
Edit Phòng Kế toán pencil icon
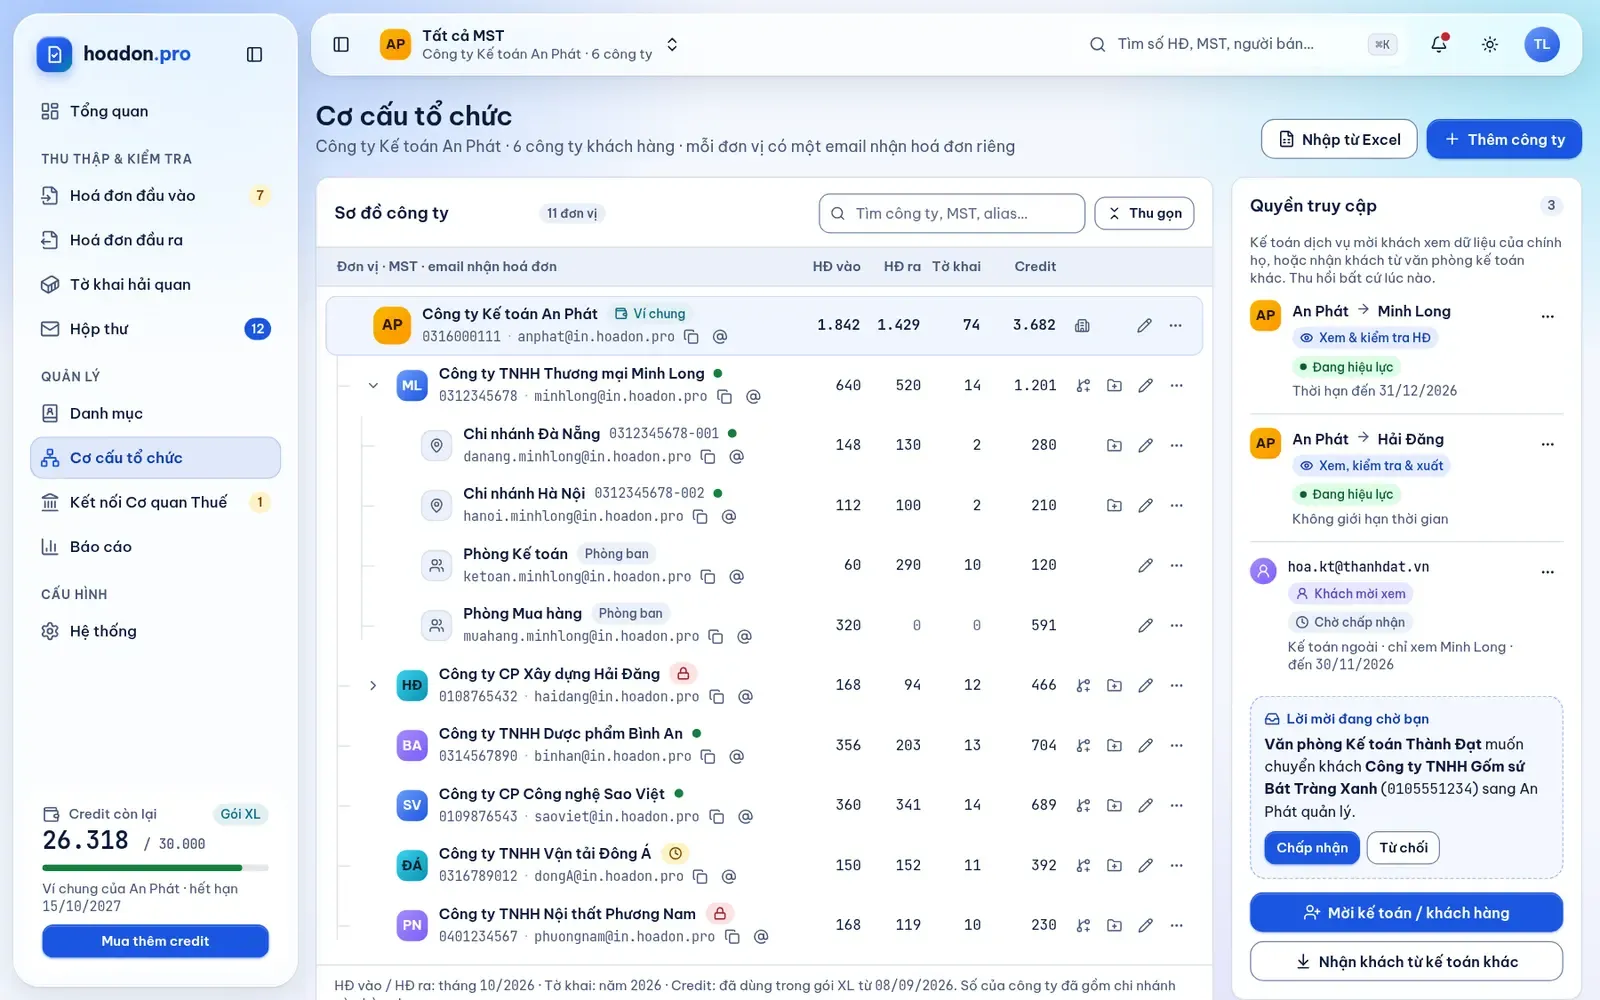[x=1145, y=565]
